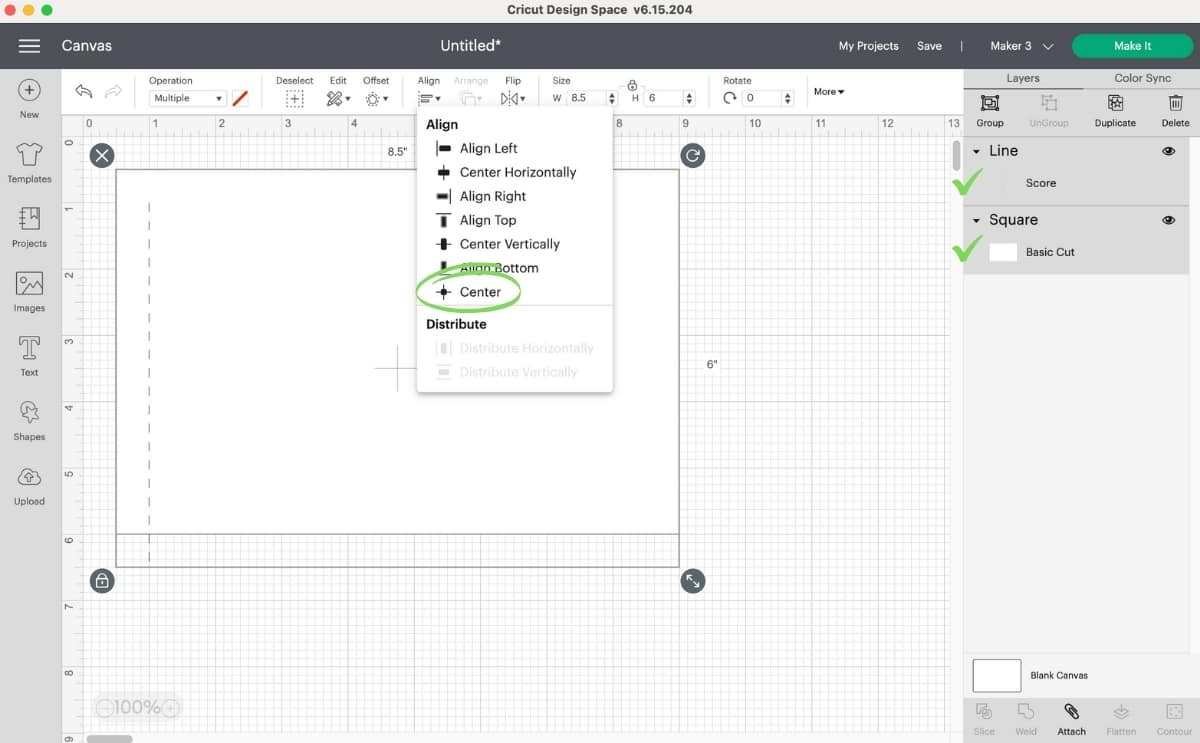
Task: Adjust the width value stepper
Action: point(610,98)
